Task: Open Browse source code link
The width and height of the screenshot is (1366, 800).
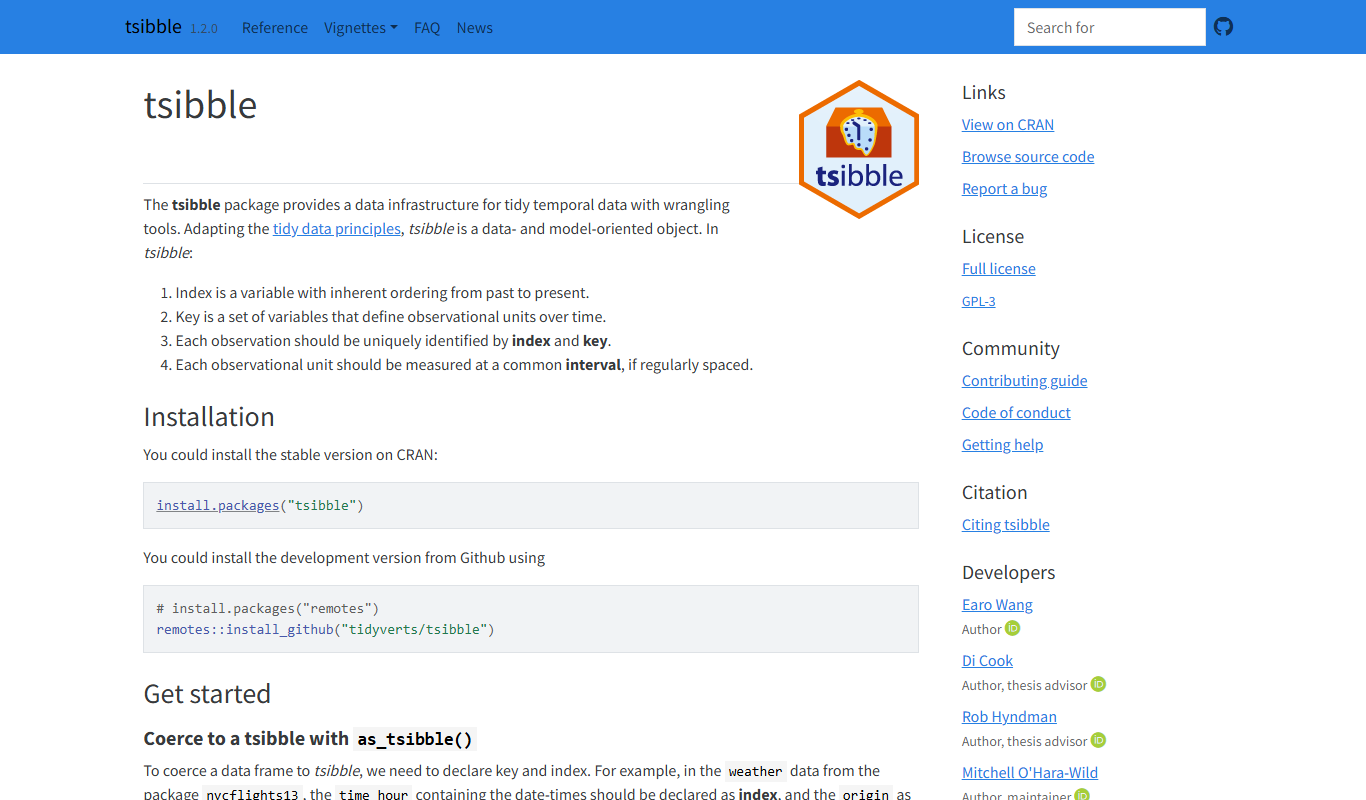Action: pyautogui.click(x=1028, y=157)
